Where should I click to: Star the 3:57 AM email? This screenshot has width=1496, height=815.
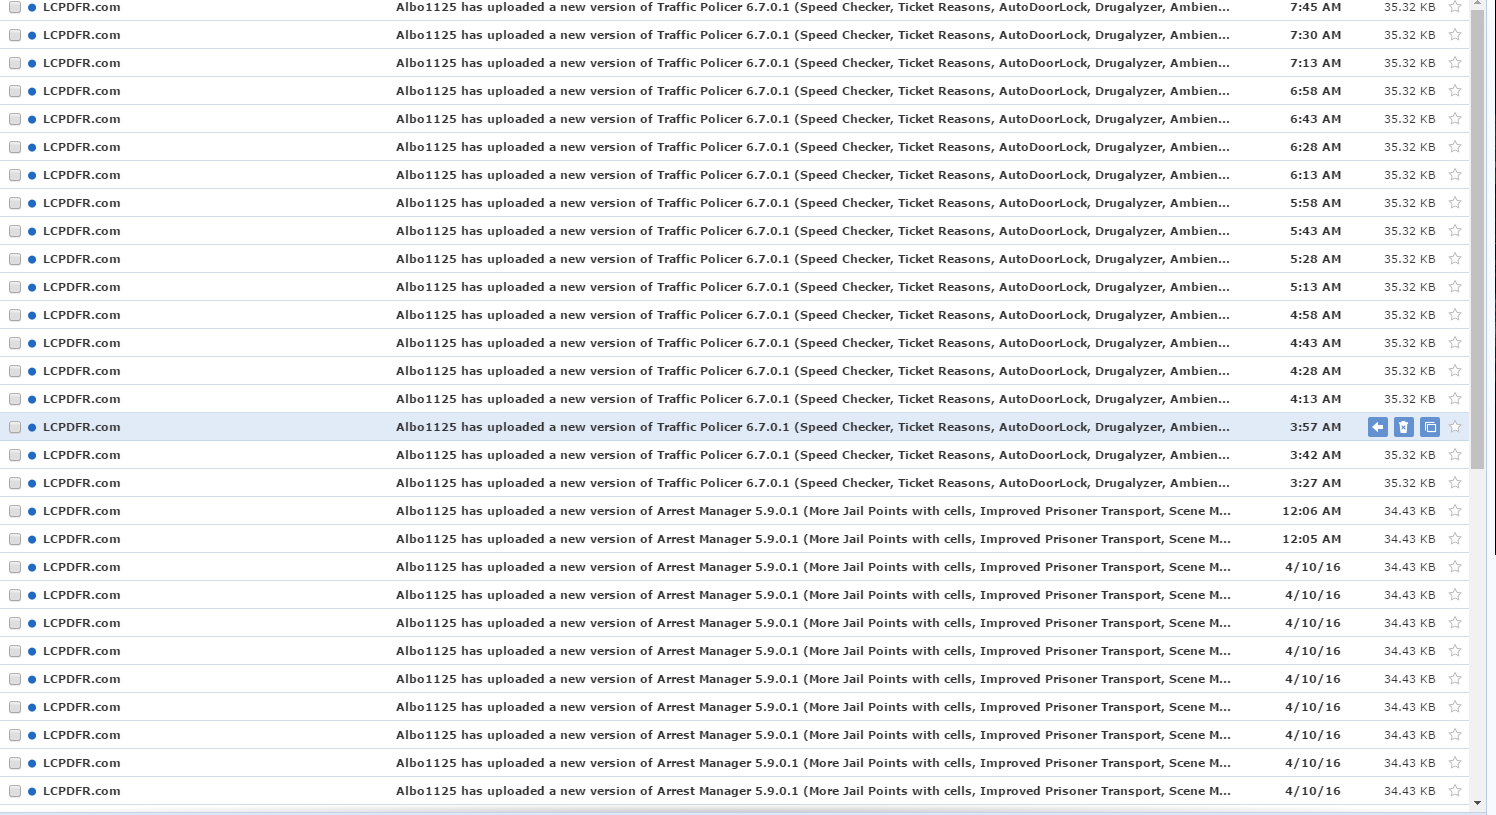(1455, 427)
